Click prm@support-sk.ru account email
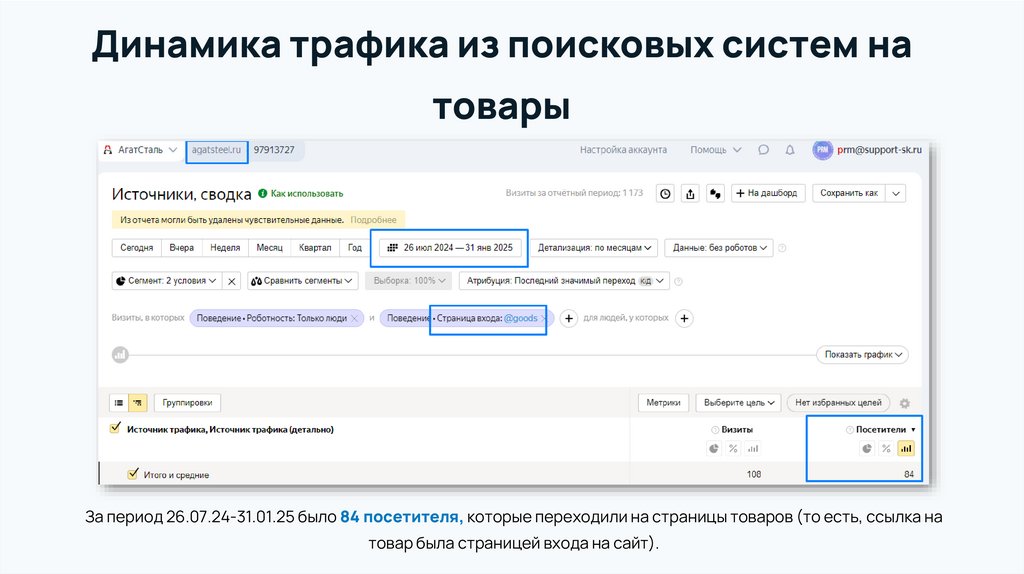 [x=879, y=150]
